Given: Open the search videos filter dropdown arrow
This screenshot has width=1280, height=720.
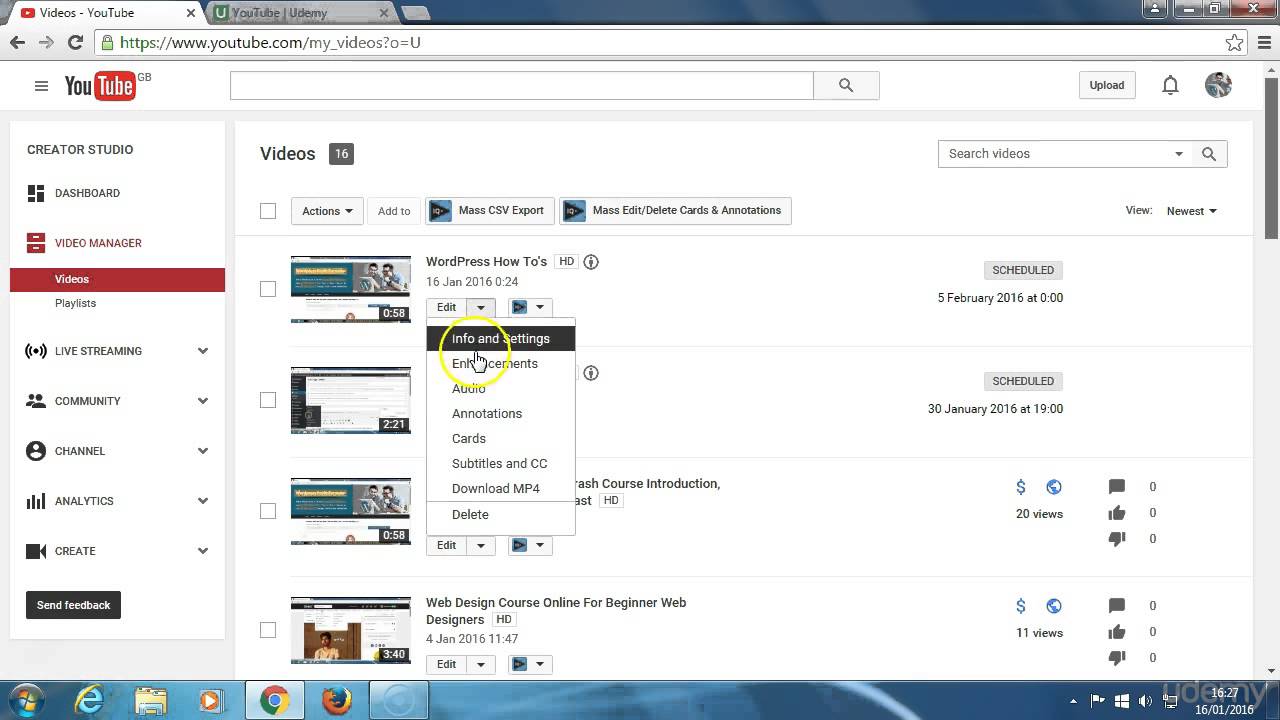Looking at the screenshot, I should (x=1179, y=154).
